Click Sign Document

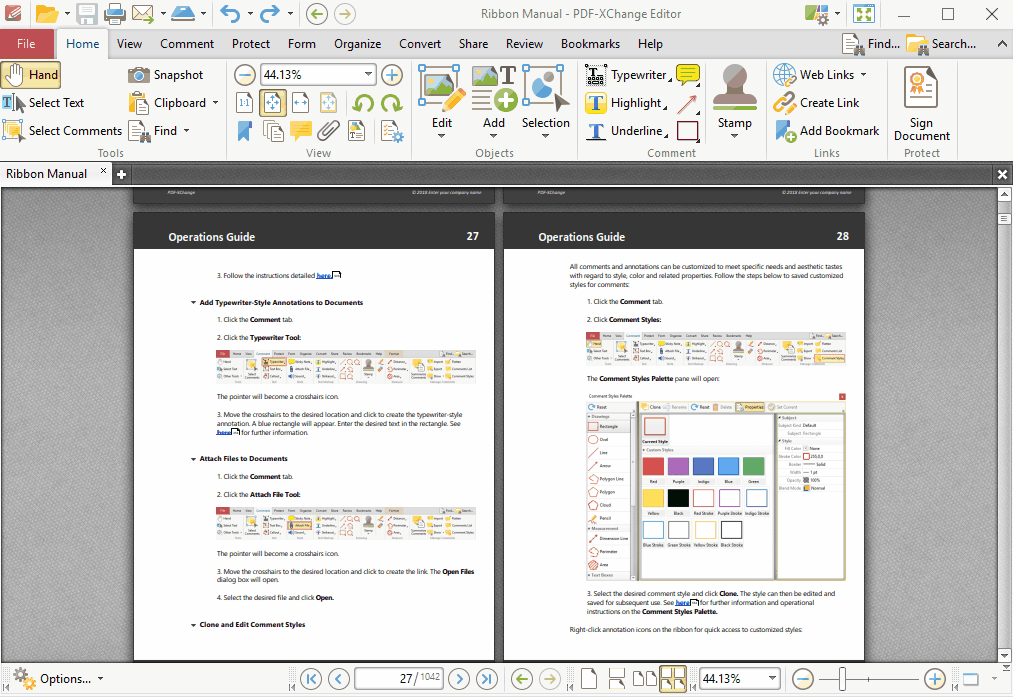click(922, 103)
